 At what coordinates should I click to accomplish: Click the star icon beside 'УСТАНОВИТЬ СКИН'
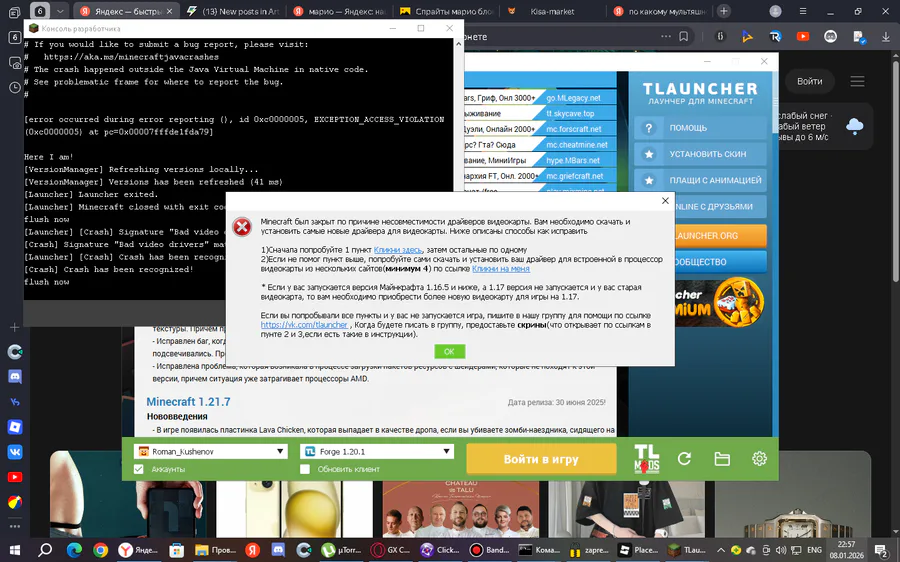coord(649,154)
